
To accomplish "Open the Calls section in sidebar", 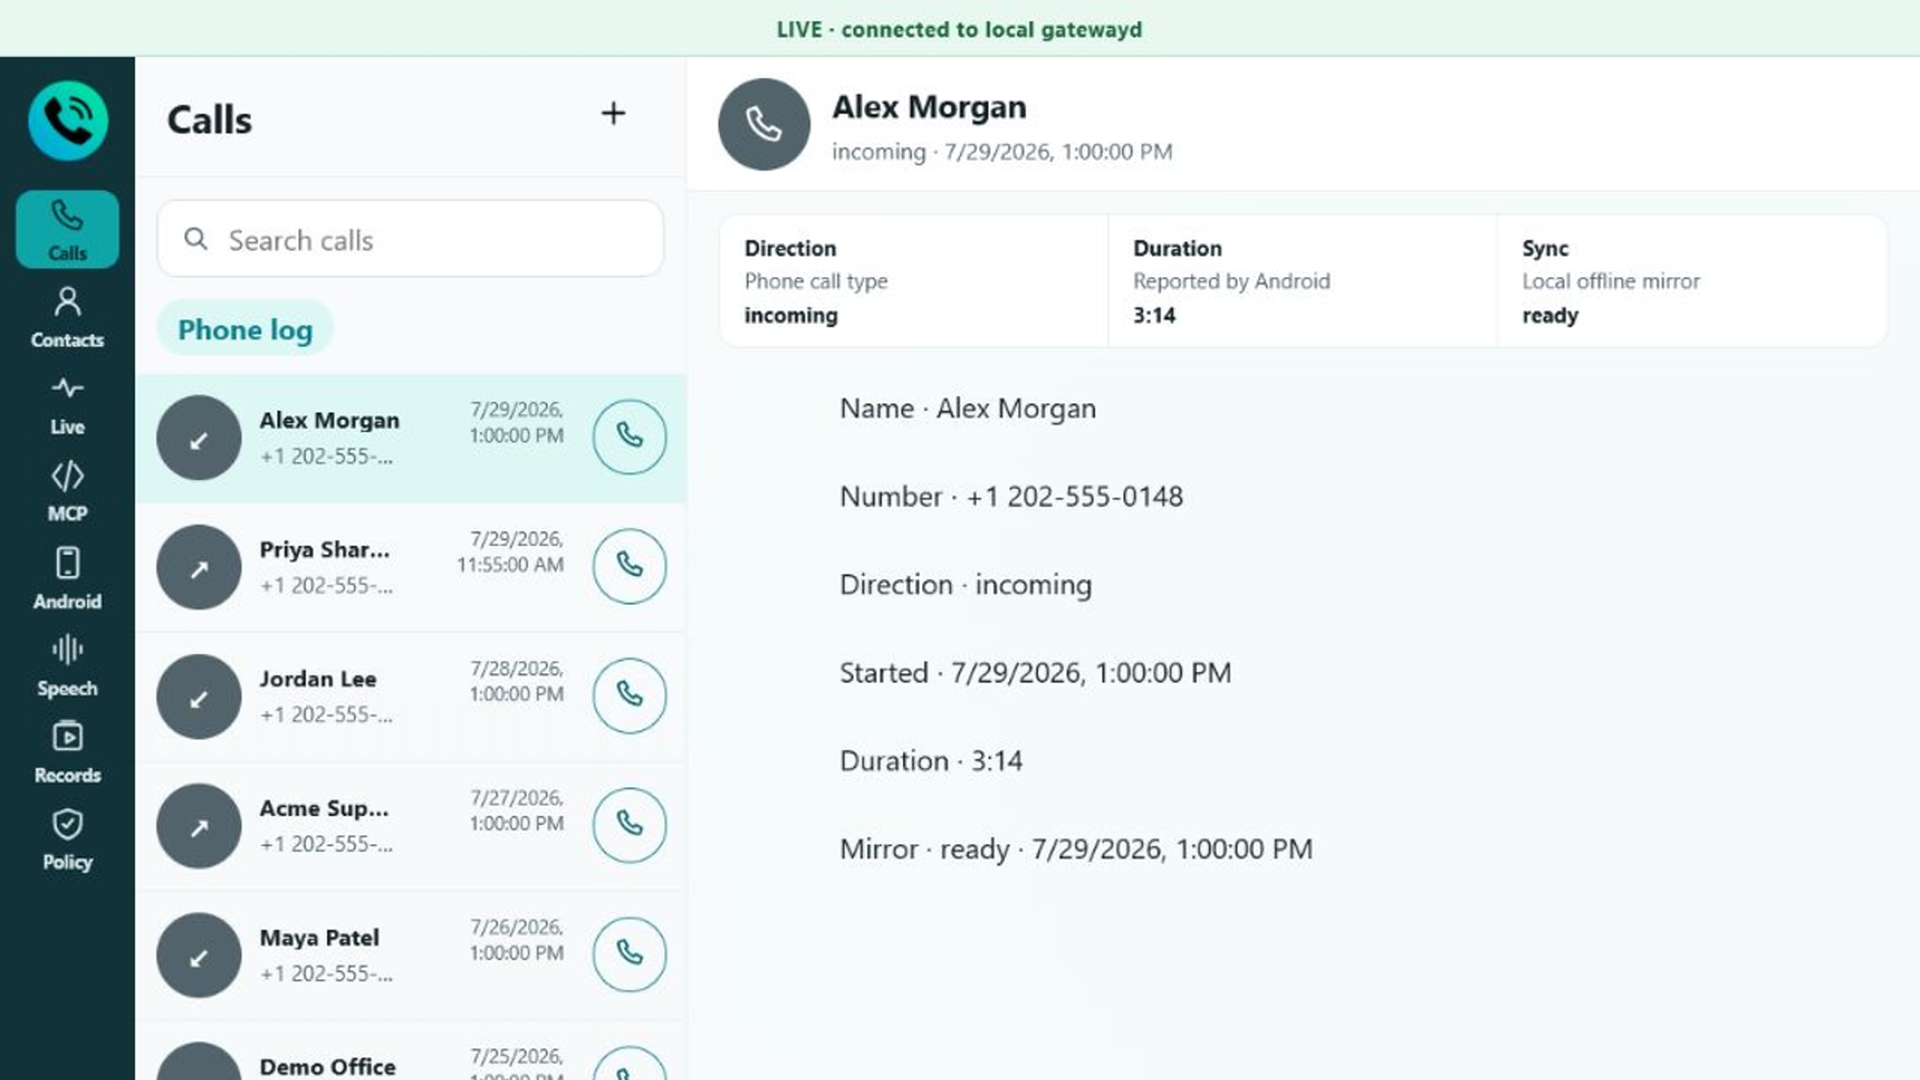I will coord(67,230).
